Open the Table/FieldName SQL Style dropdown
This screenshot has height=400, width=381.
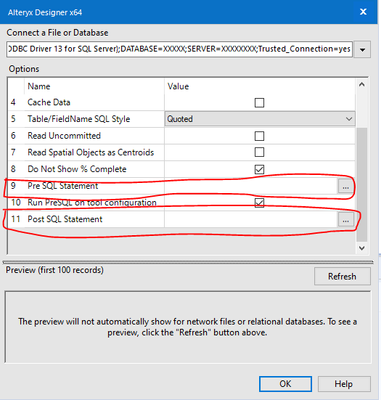[260, 119]
